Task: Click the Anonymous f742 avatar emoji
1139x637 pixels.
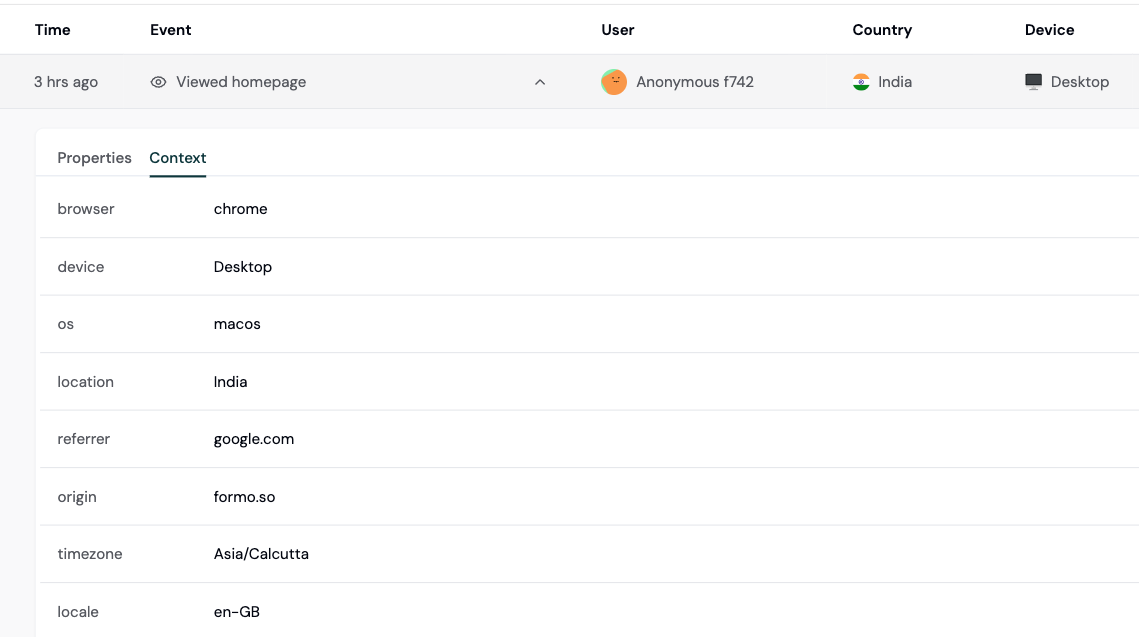Action: pyautogui.click(x=613, y=81)
